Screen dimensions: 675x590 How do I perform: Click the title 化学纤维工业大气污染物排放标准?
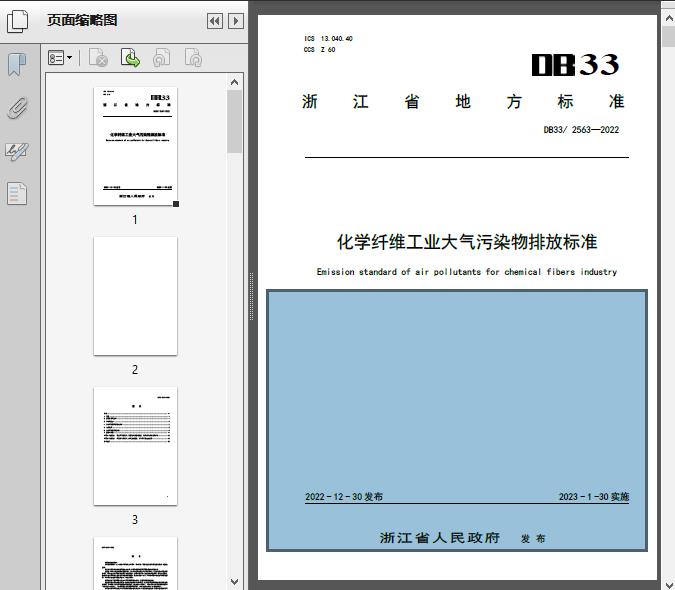tap(467, 242)
